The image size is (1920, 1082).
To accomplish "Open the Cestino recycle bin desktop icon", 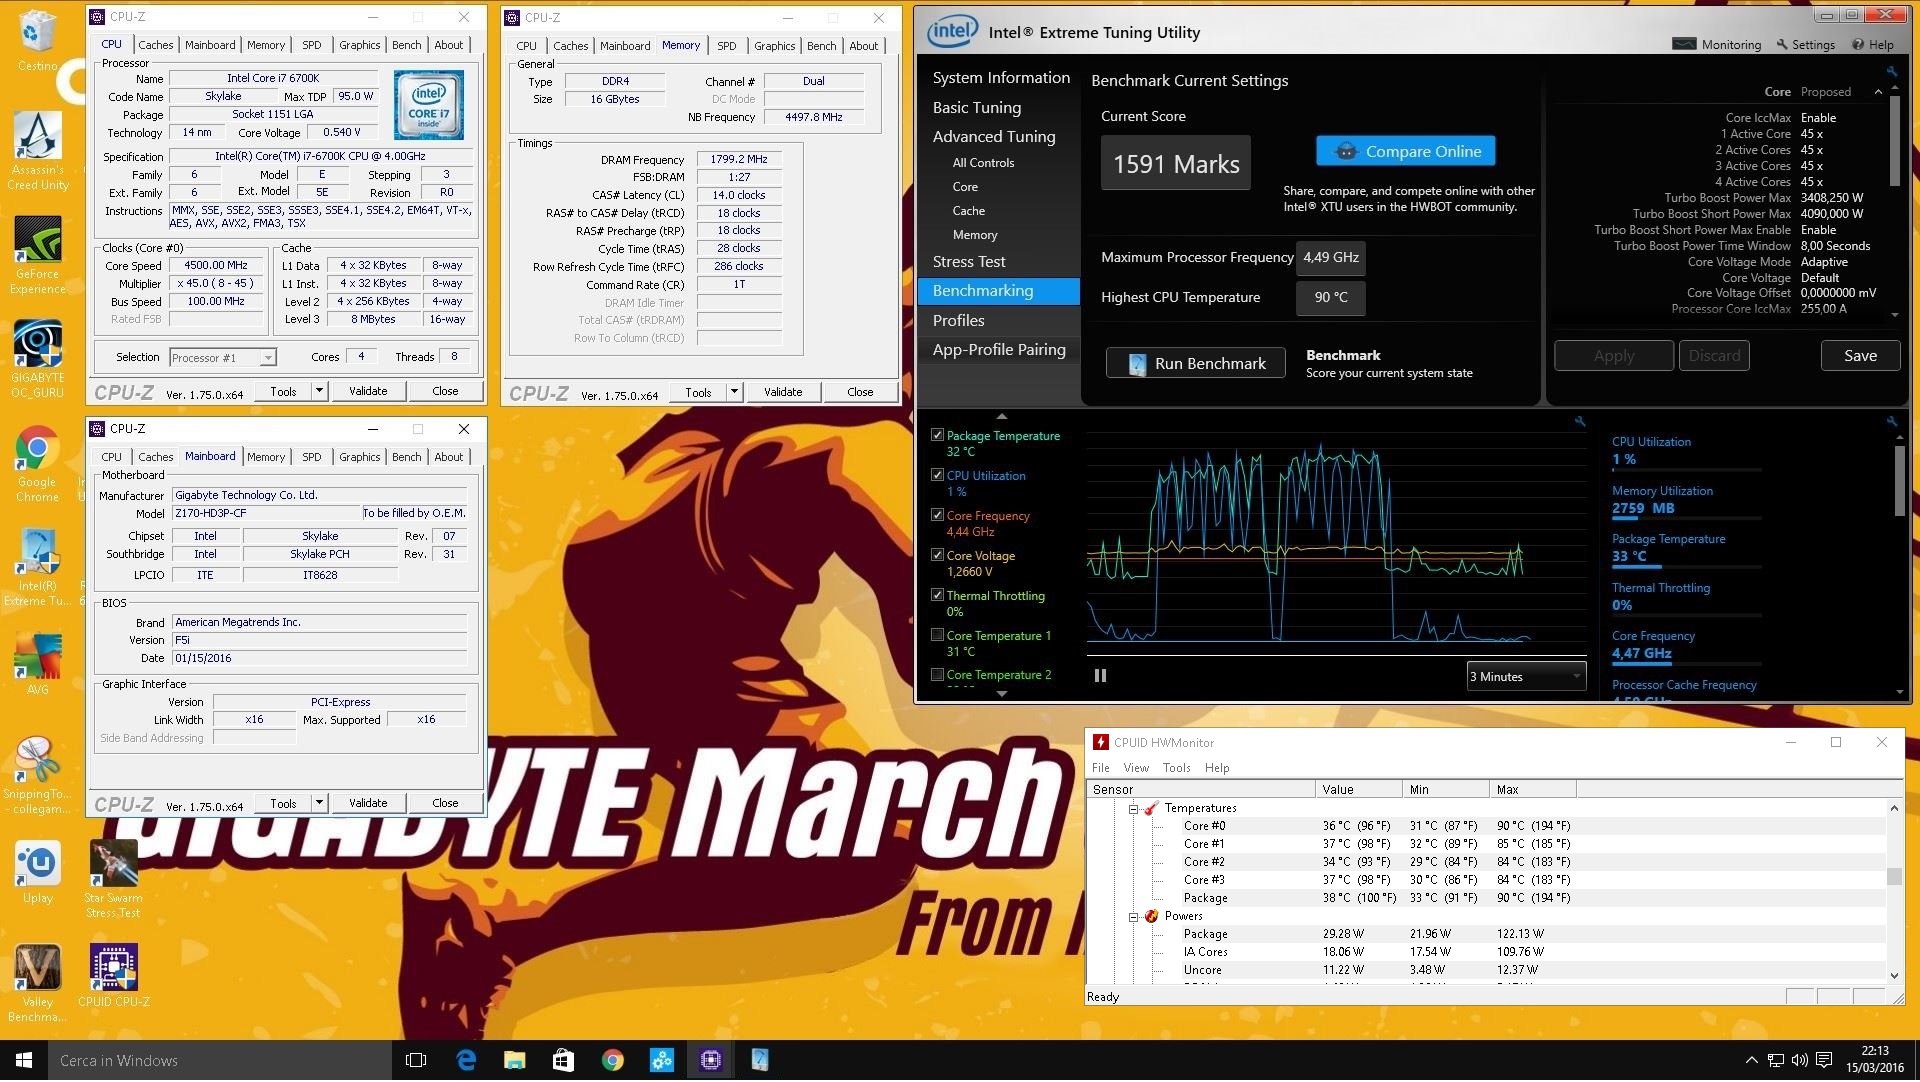I will pyautogui.click(x=38, y=40).
